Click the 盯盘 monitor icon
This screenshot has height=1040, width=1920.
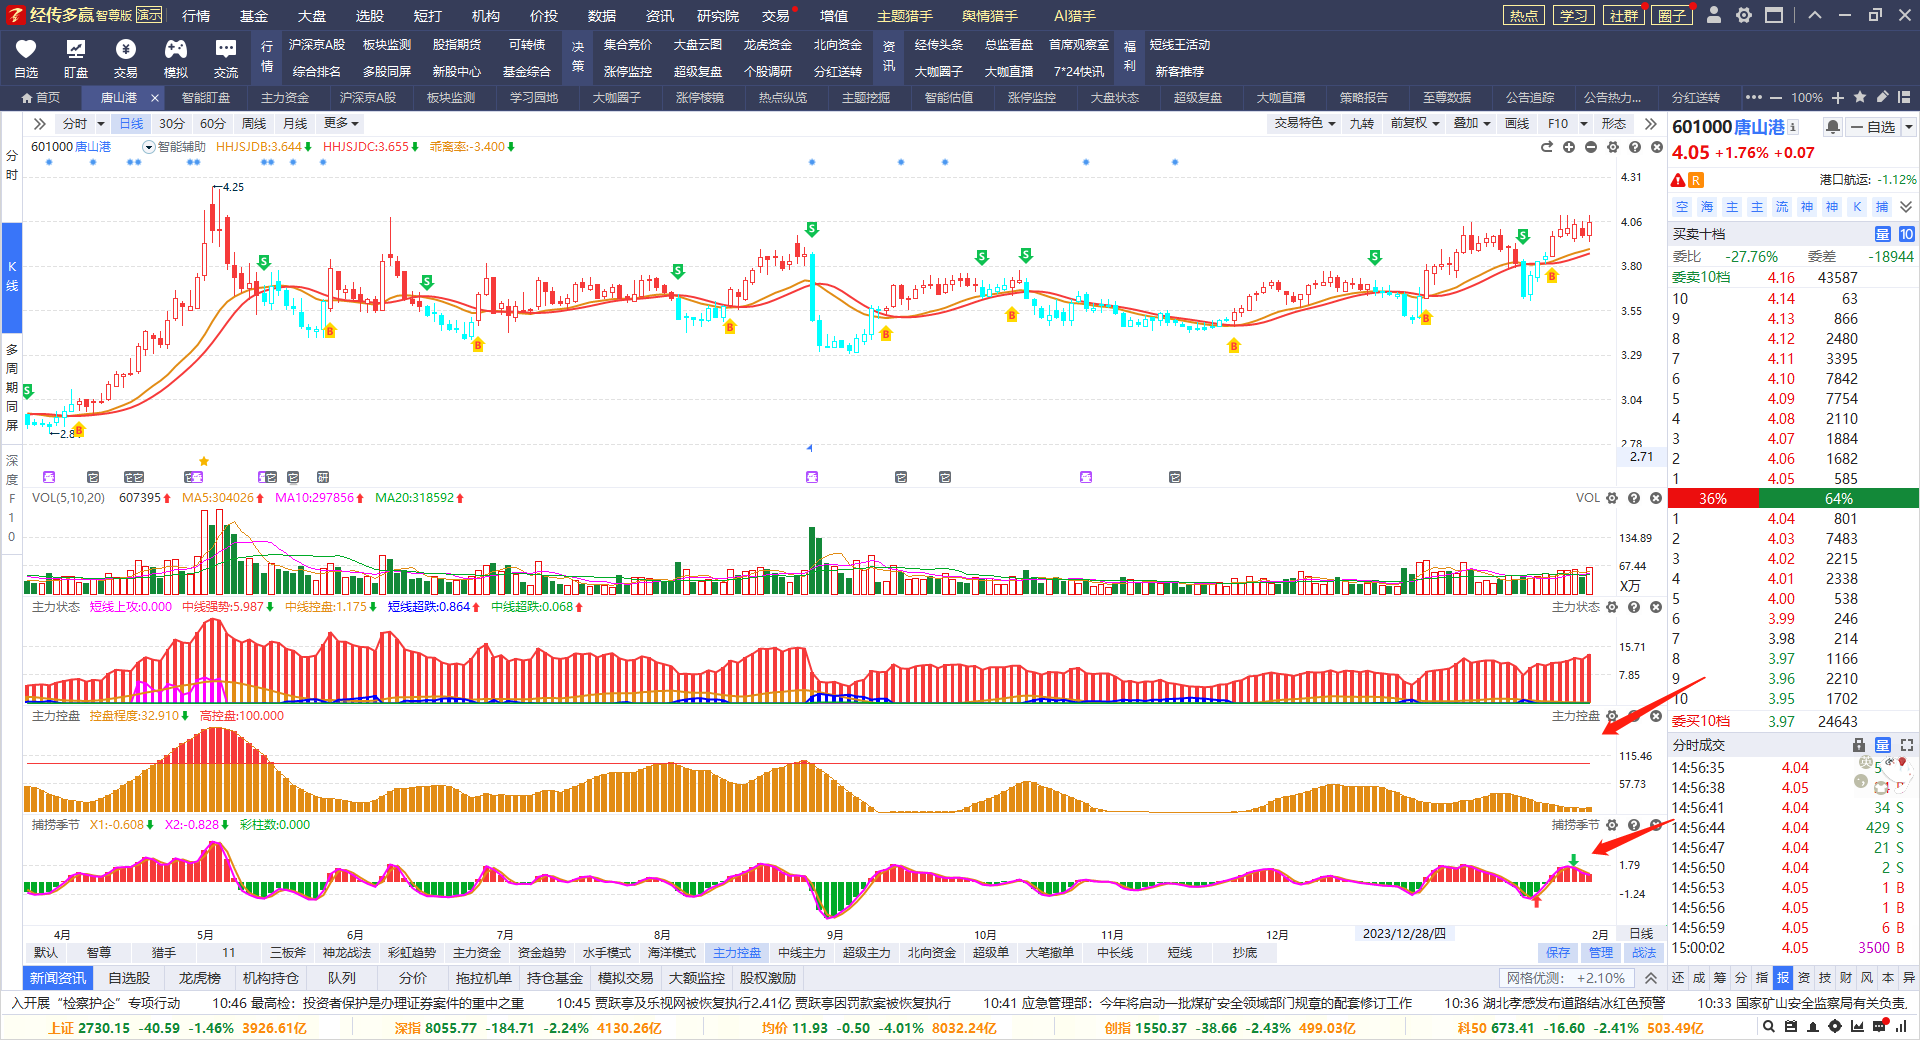pyautogui.click(x=76, y=58)
